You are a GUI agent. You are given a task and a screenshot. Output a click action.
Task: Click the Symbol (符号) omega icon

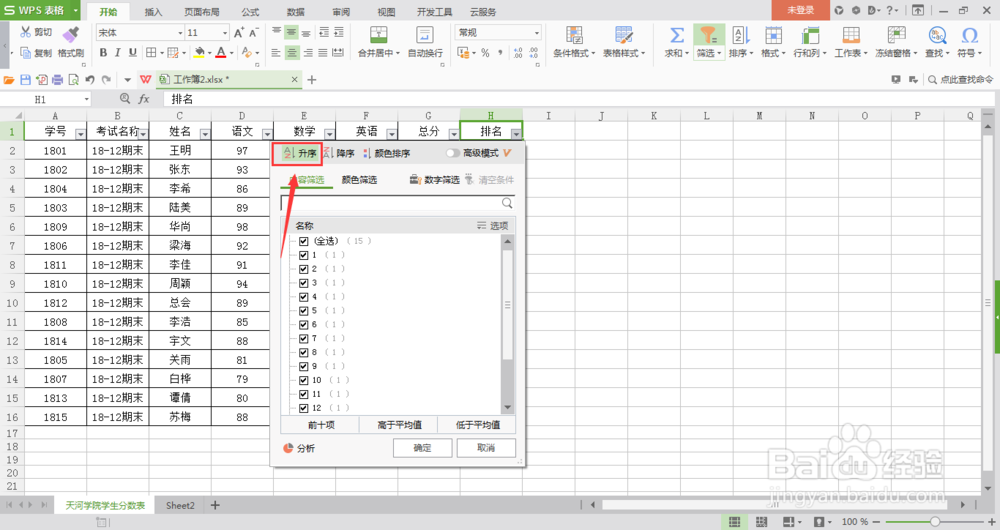coord(969,34)
